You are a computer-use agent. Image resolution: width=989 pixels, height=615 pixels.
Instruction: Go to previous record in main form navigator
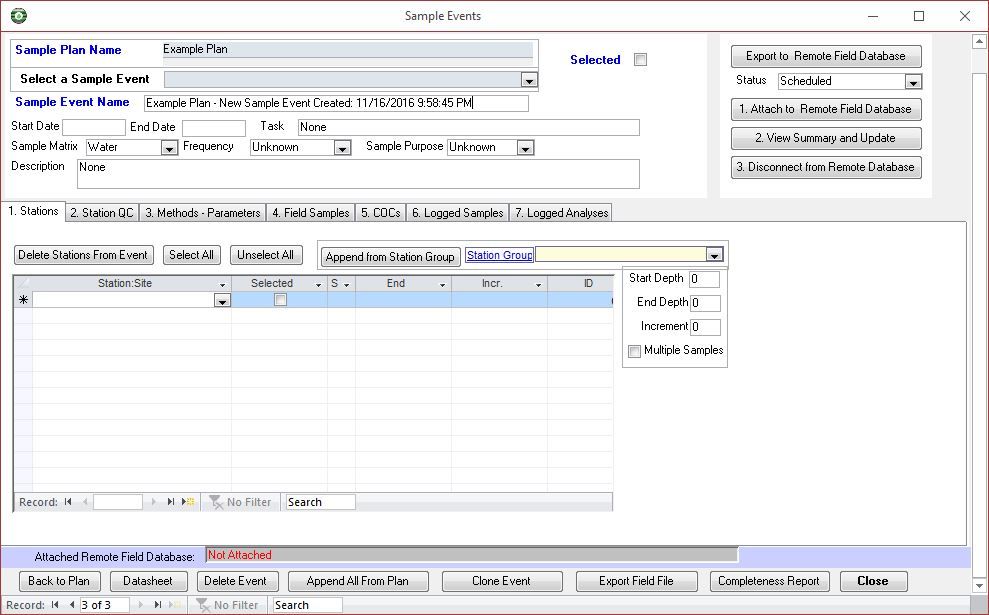pyautogui.click(x=72, y=605)
